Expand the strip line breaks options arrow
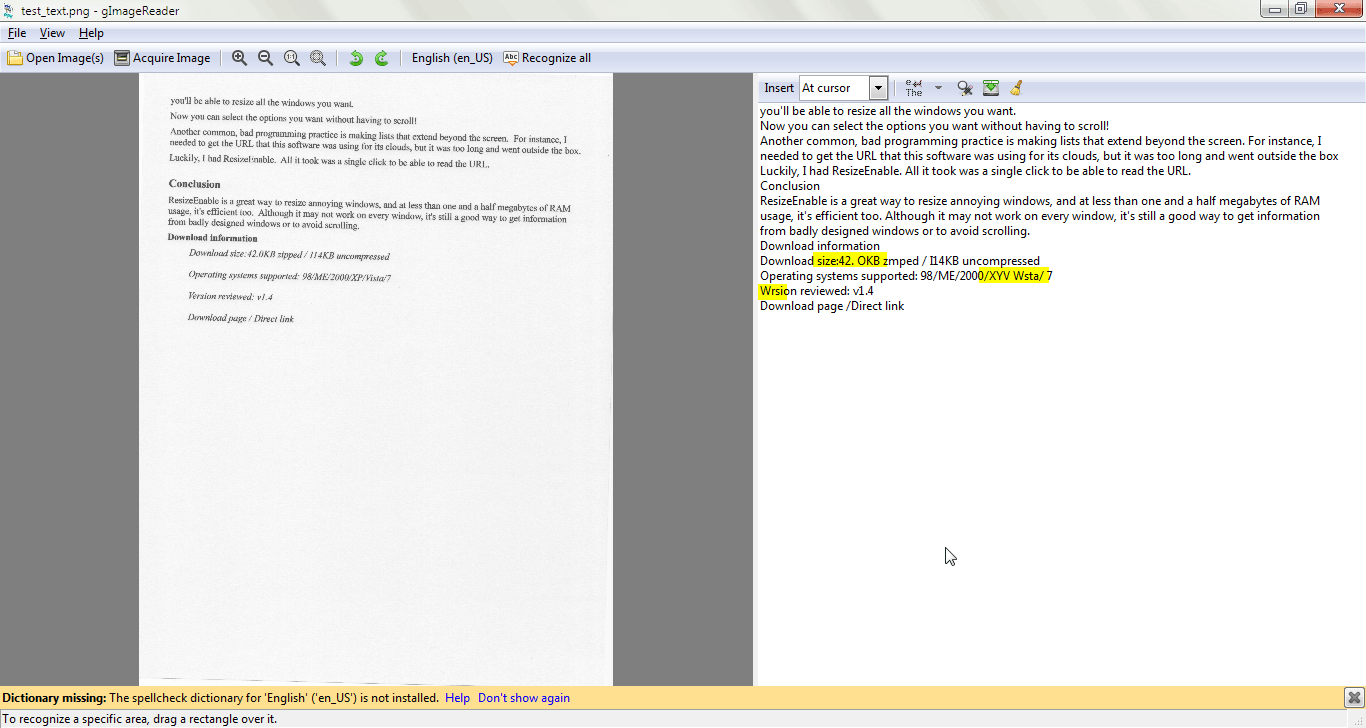Viewport: 1366px width, 728px height. pos(938,88)
